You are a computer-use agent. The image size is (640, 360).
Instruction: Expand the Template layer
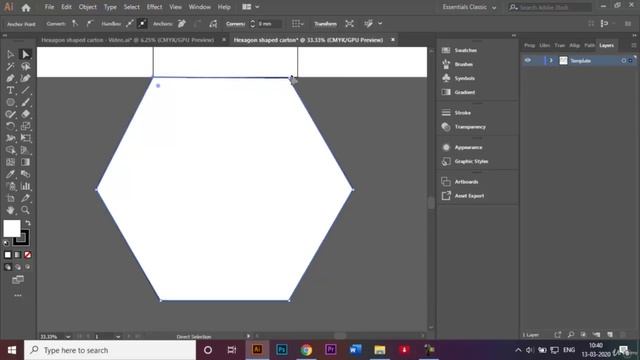tap(551, 60)
